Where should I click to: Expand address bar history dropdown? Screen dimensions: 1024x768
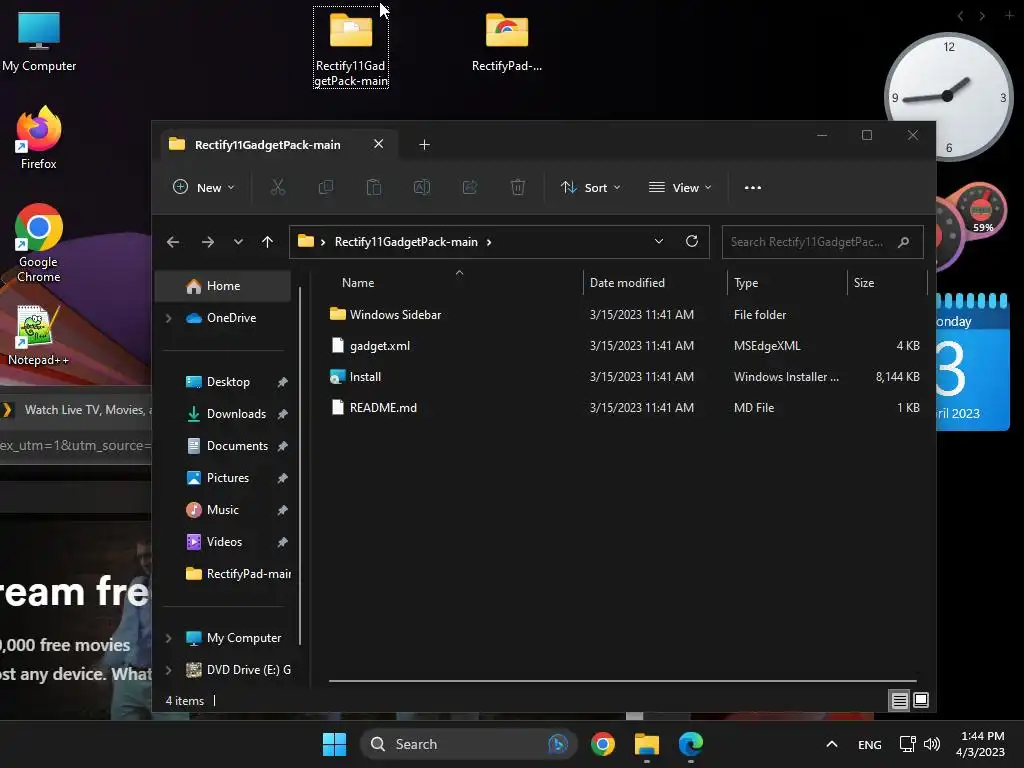(x=659, y=242)
